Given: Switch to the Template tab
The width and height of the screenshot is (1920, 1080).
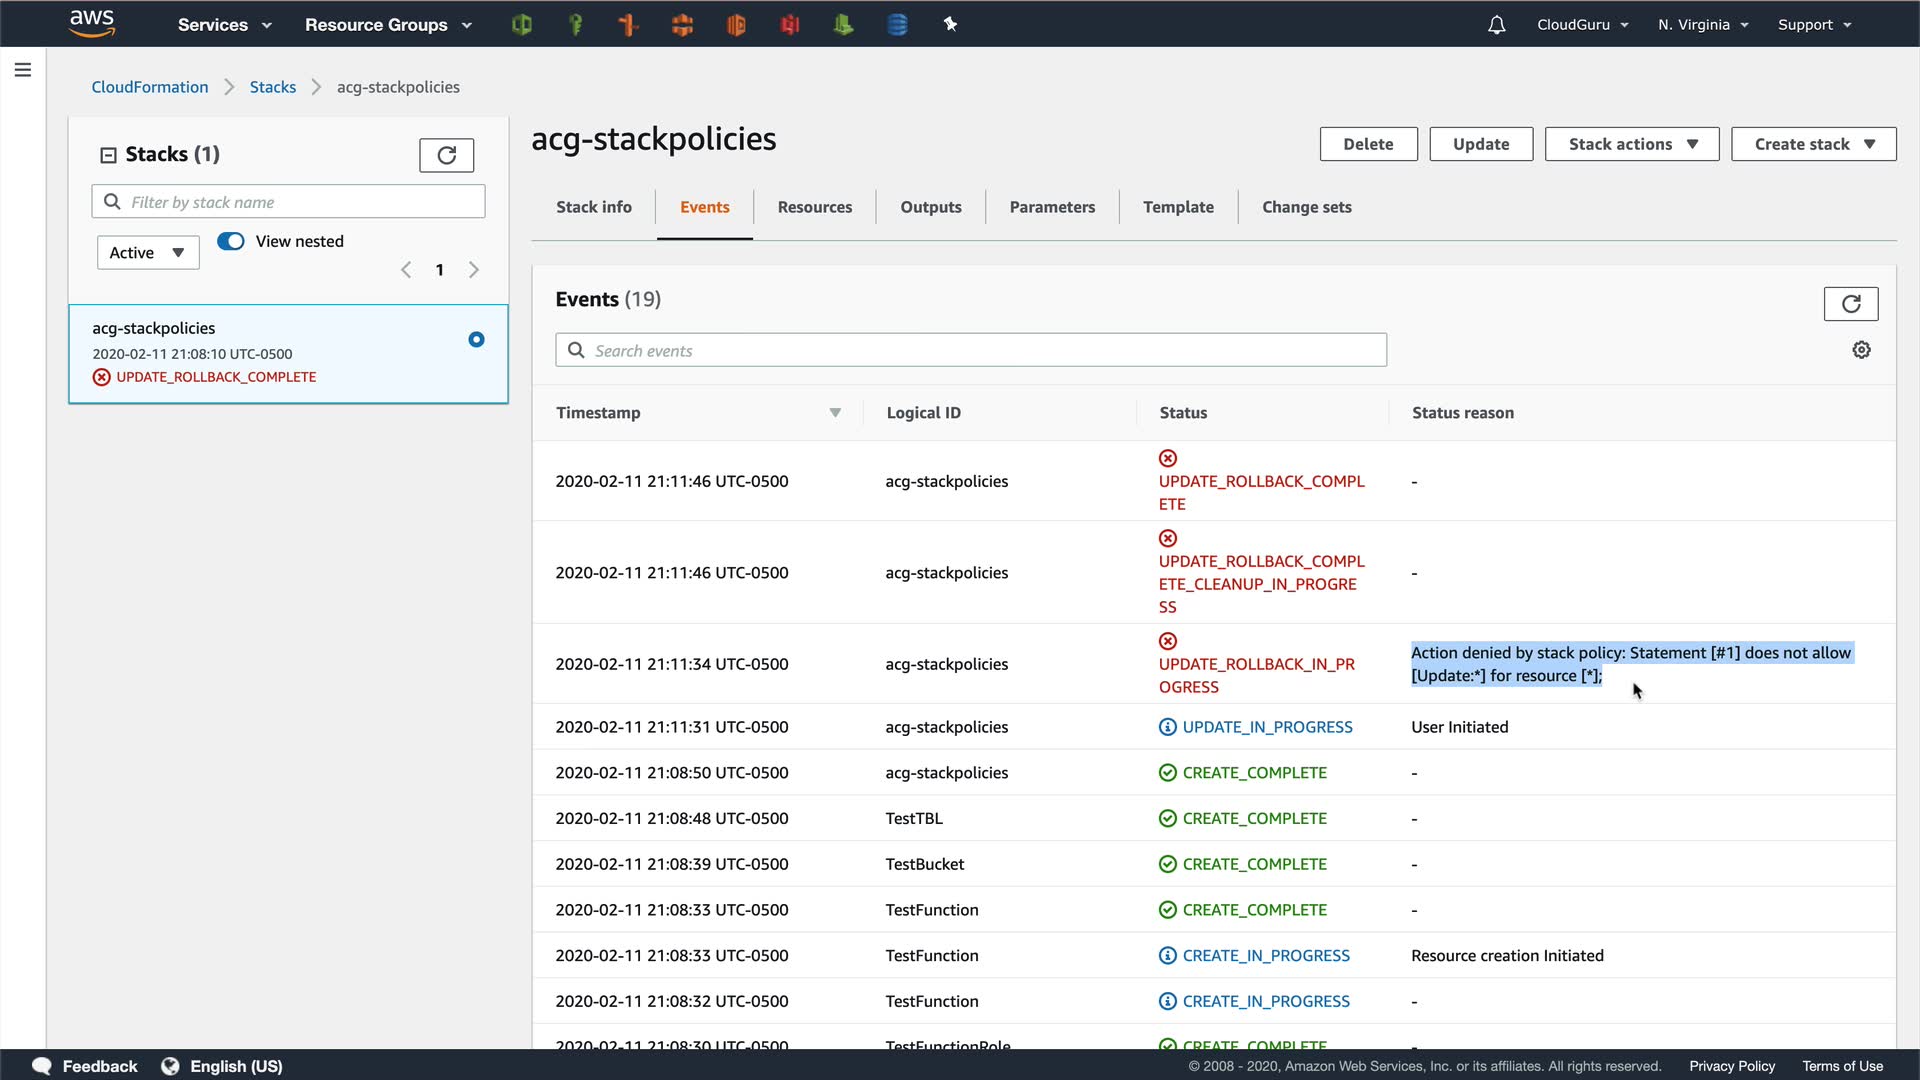Looking at the screenshot, I should click(1178, 207).
